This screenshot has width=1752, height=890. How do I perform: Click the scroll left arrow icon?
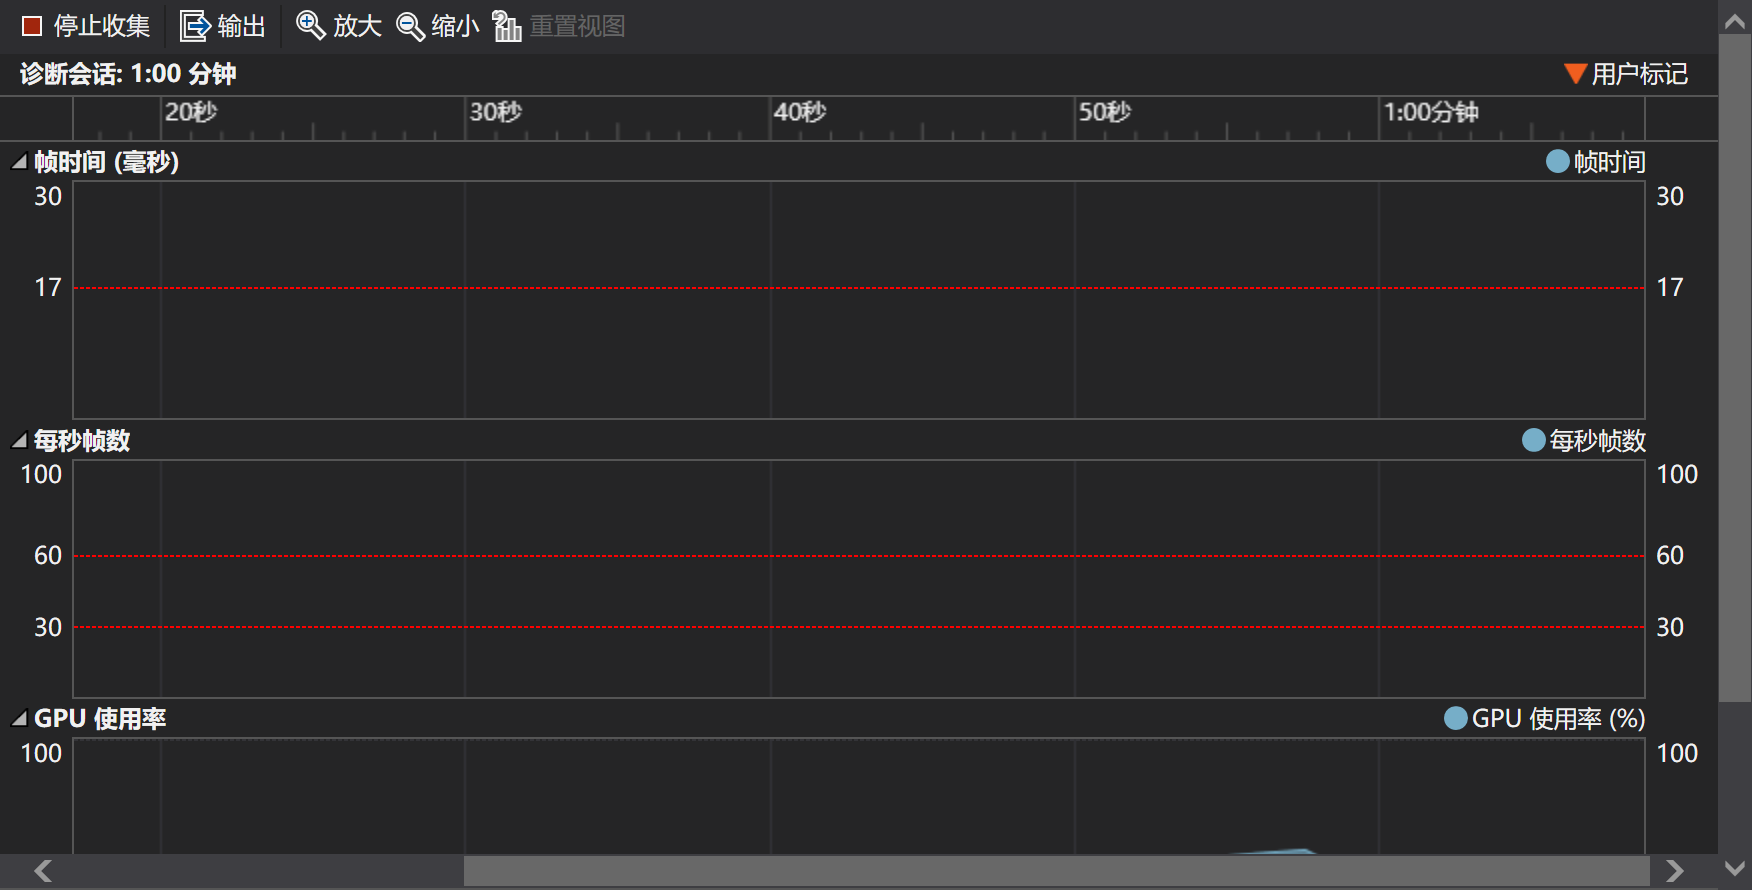43,871
